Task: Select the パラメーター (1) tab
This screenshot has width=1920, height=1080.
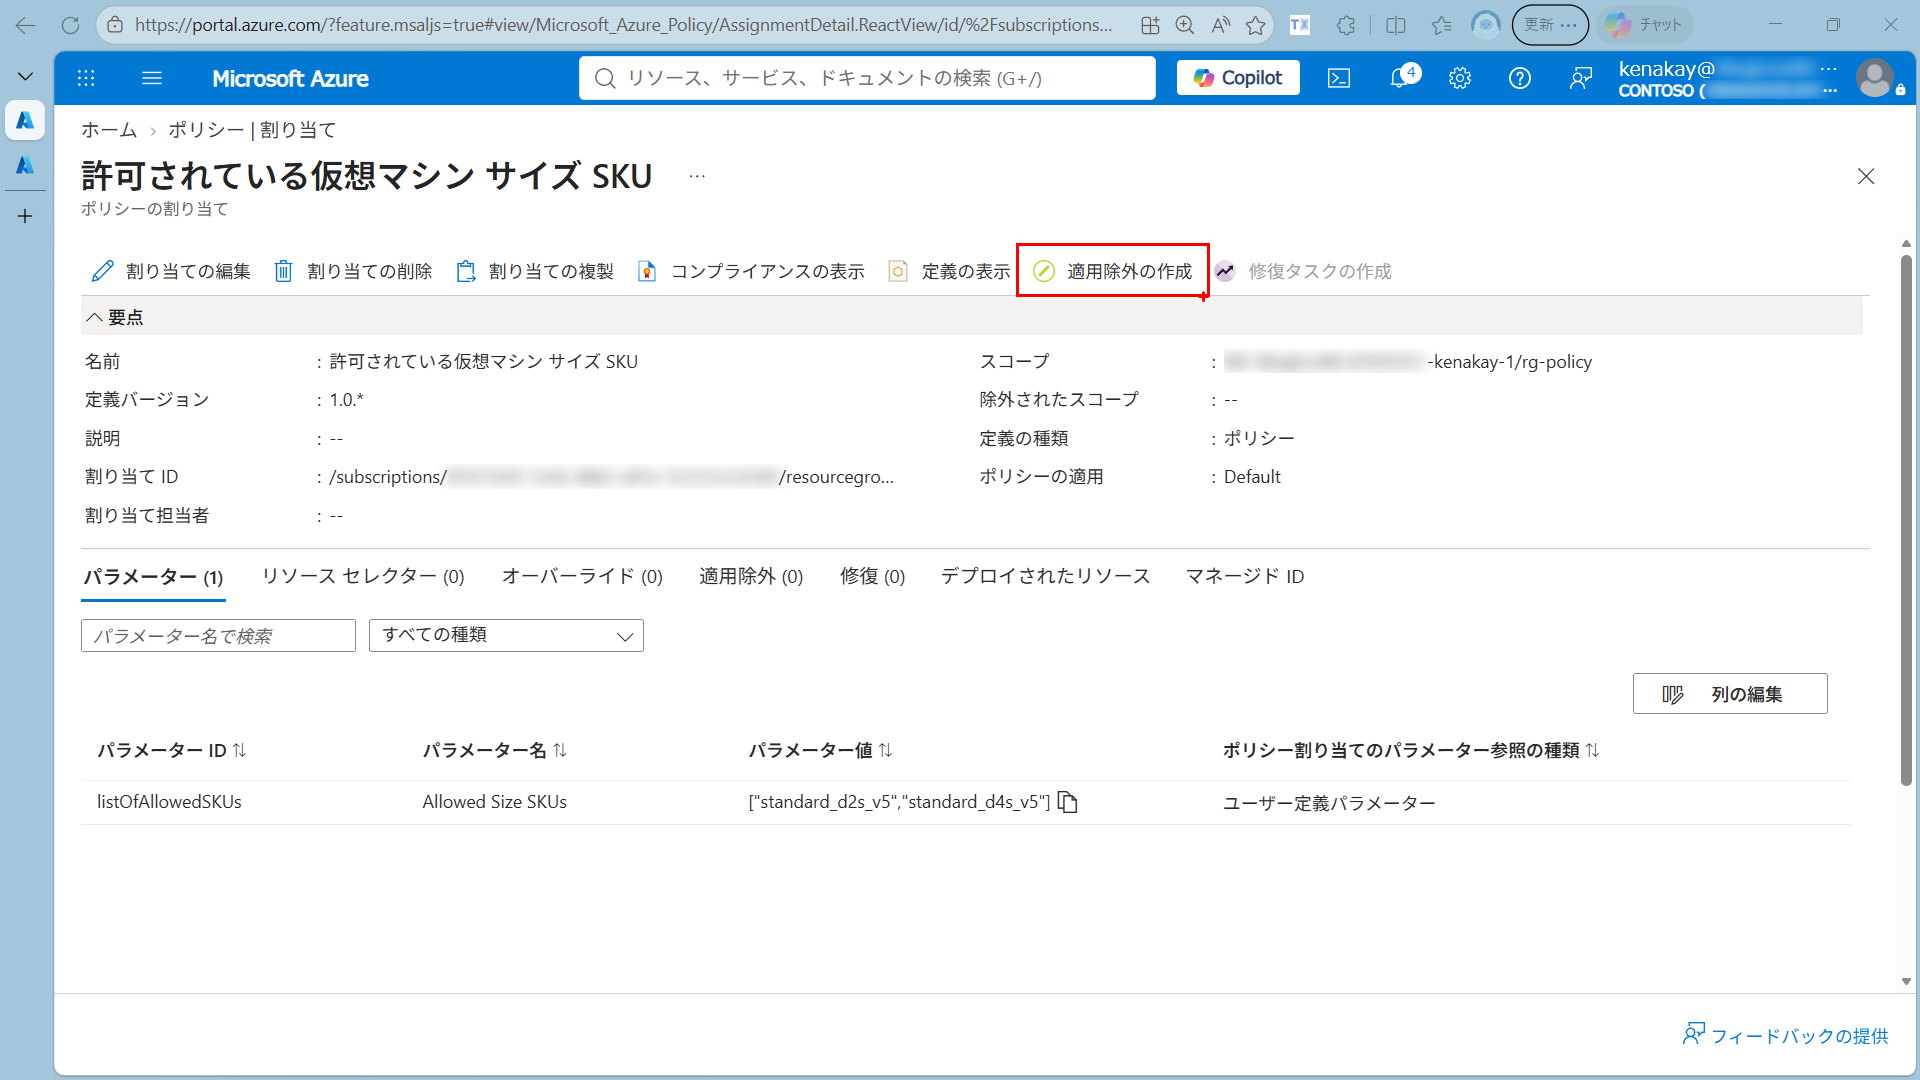Action: (x=153, y=577)
